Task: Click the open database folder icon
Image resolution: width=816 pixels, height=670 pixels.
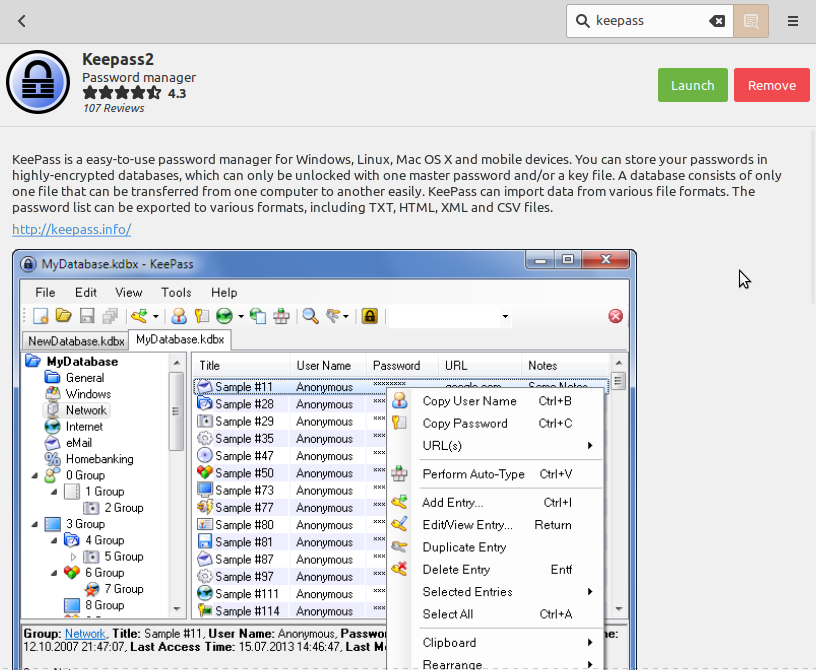Action: pyautogui.click(x=63, y=316)
